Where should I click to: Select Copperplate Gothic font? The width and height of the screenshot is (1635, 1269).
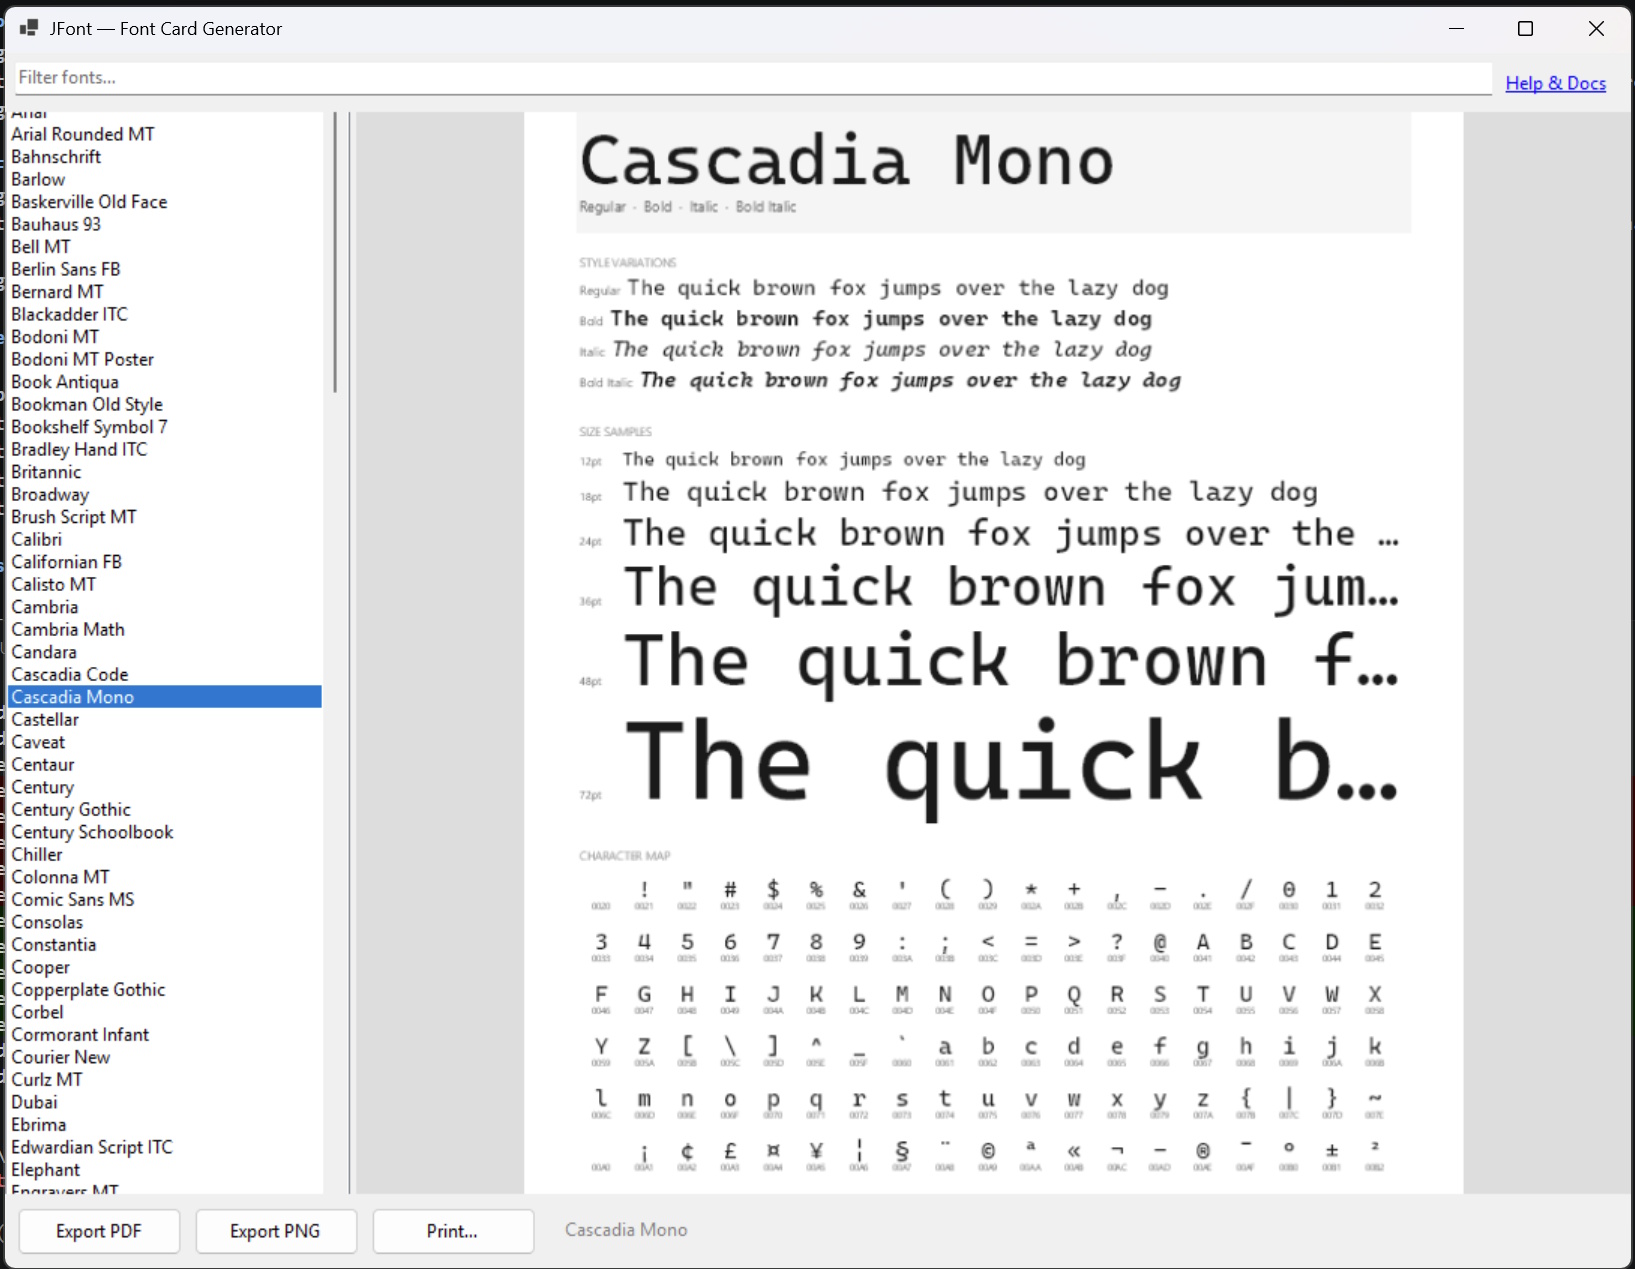point(165,989)
